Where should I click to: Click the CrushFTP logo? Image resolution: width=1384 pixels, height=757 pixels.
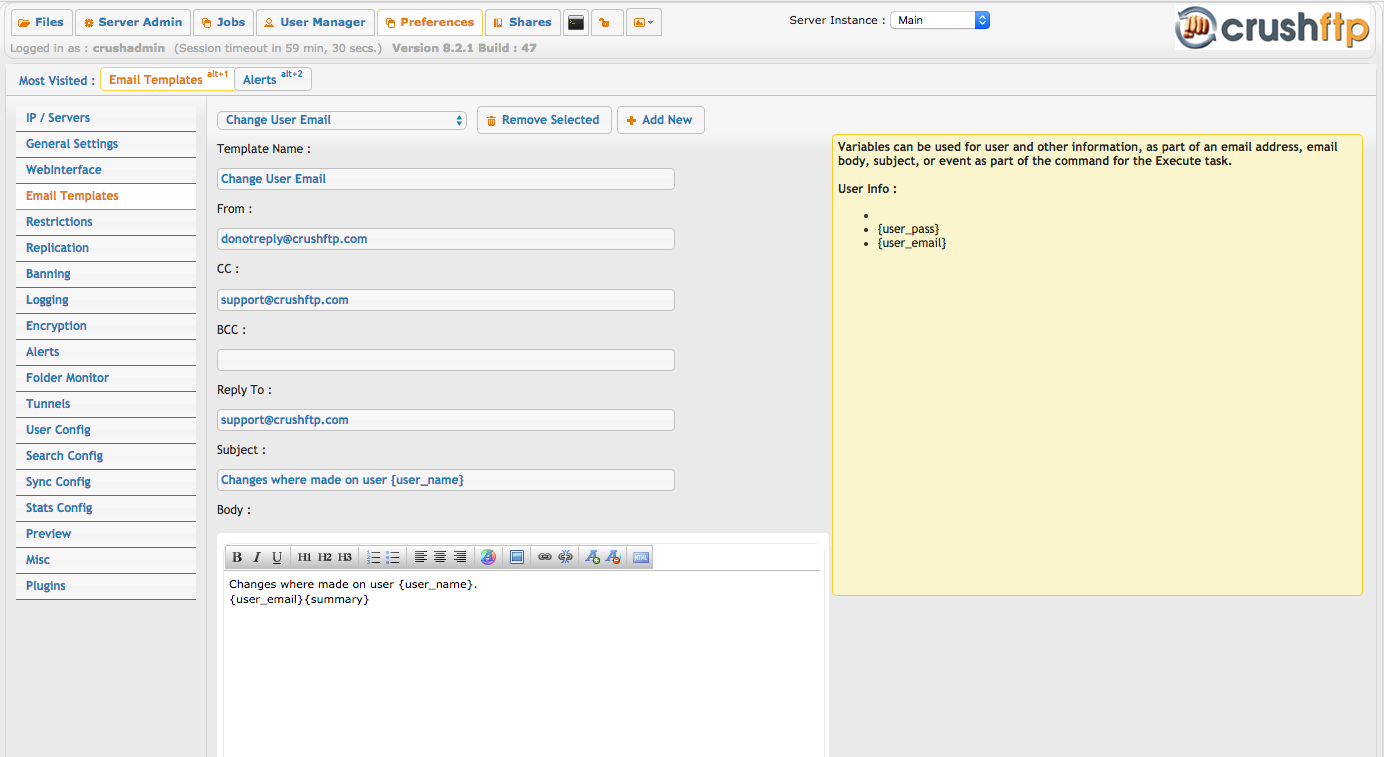[x=1272, y=27]
